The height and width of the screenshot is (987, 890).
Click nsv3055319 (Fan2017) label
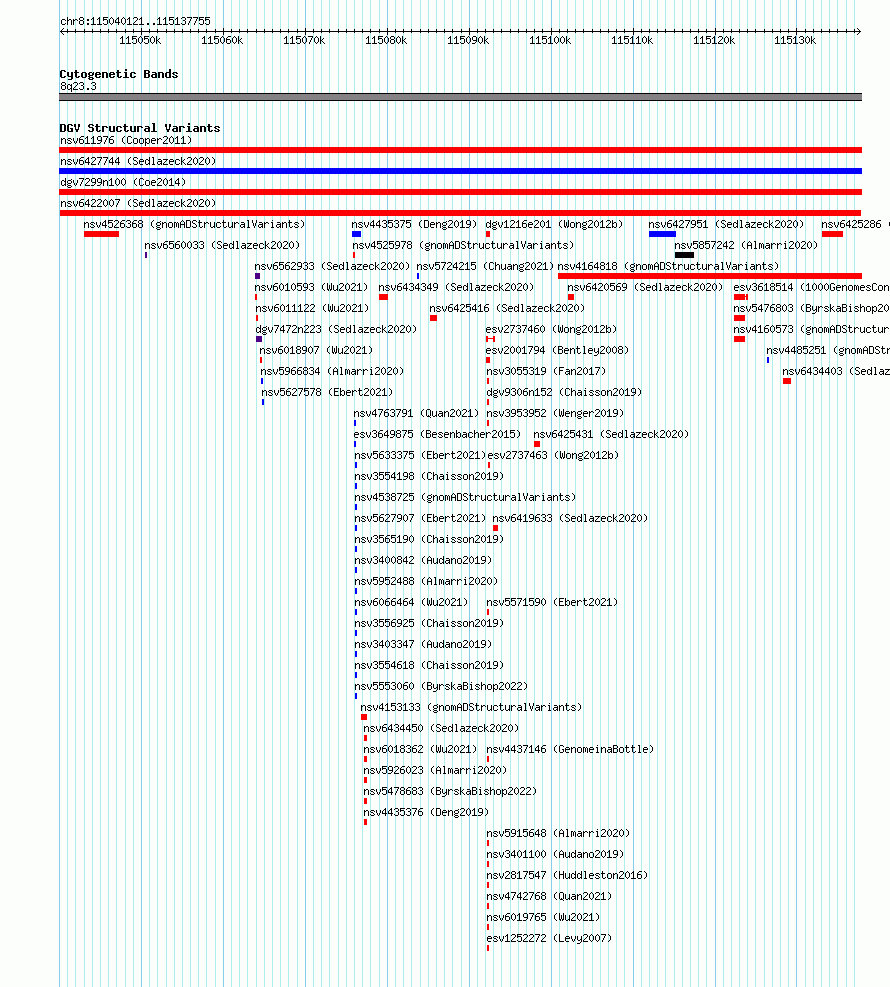[546, 371]
